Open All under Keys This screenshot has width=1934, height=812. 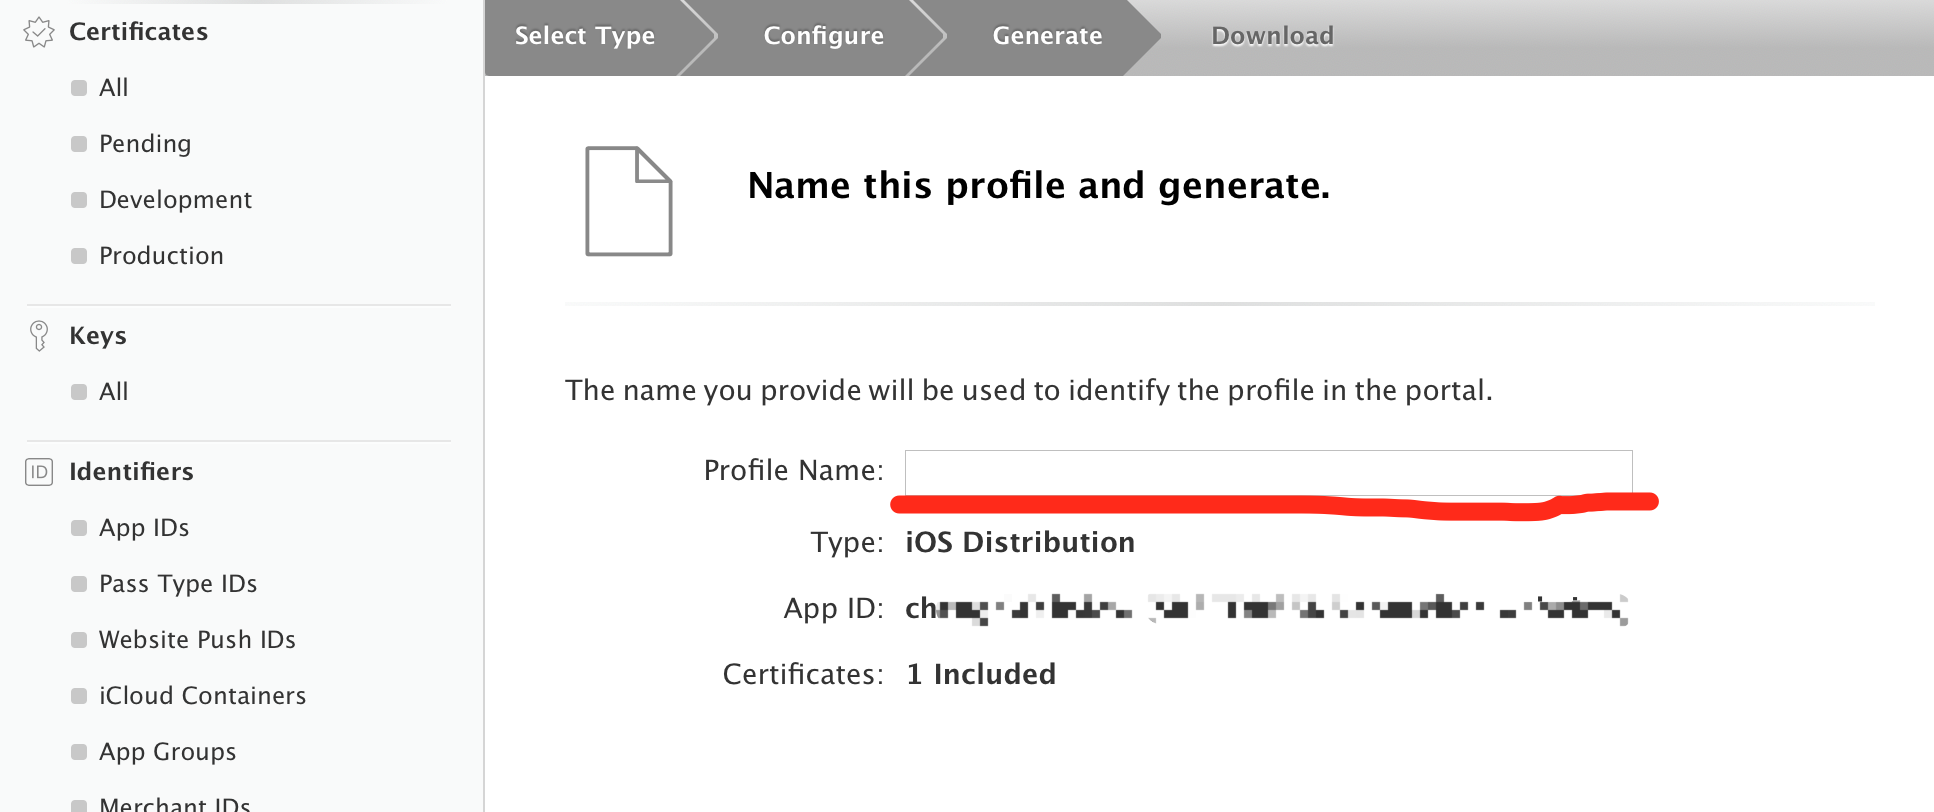coord(113,392)
